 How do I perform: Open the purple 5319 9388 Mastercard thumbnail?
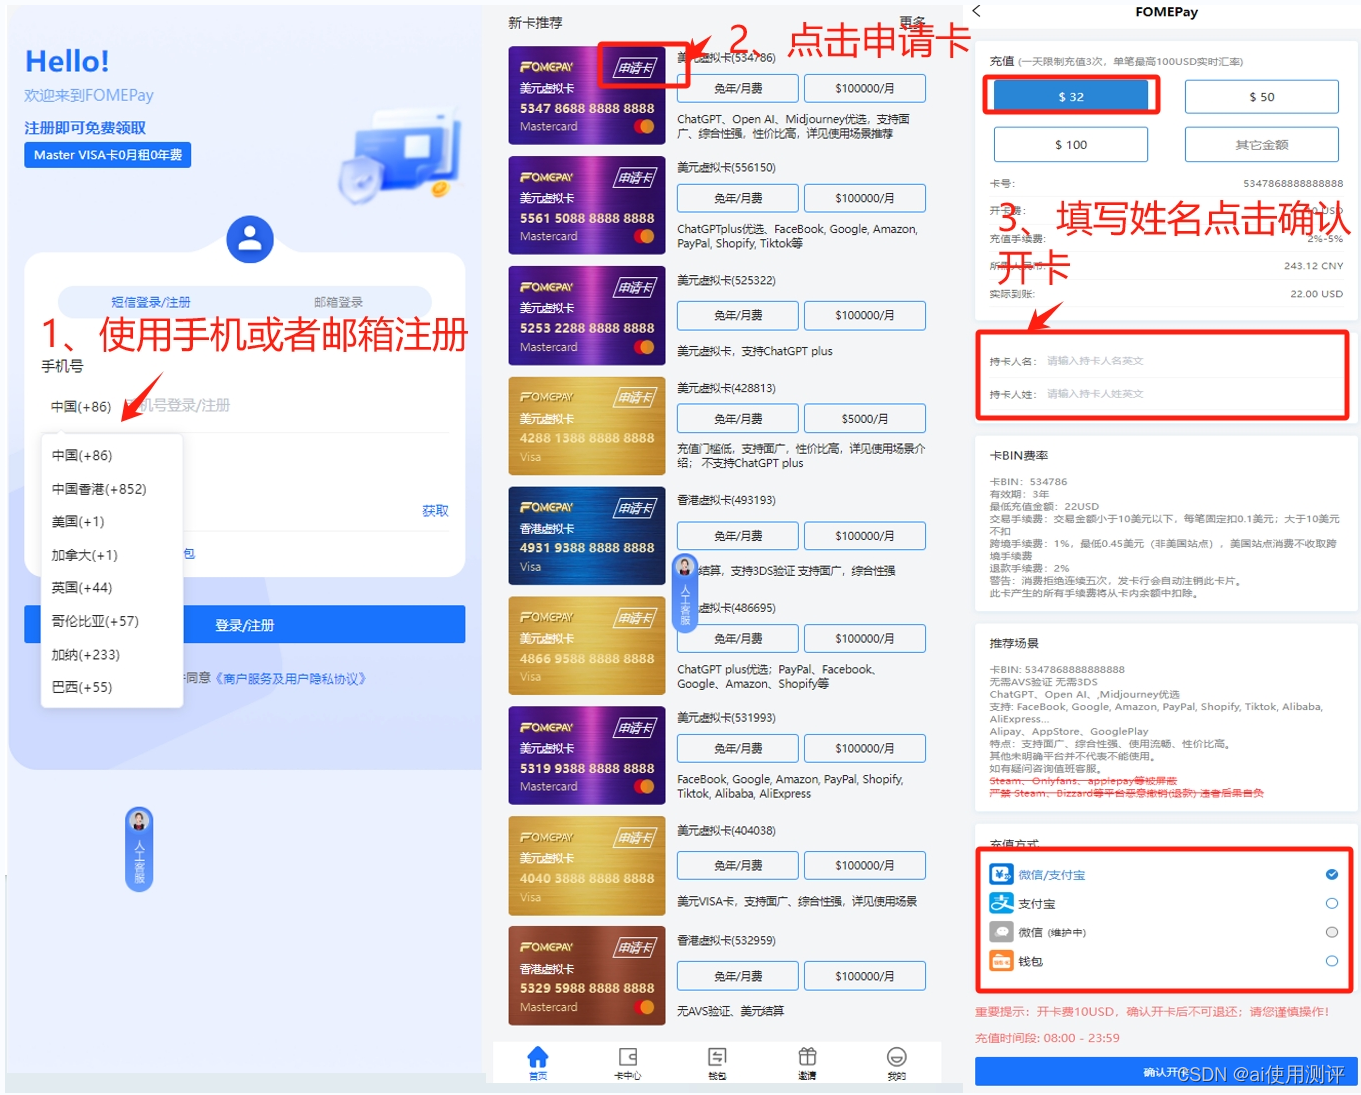coord(587,756)
